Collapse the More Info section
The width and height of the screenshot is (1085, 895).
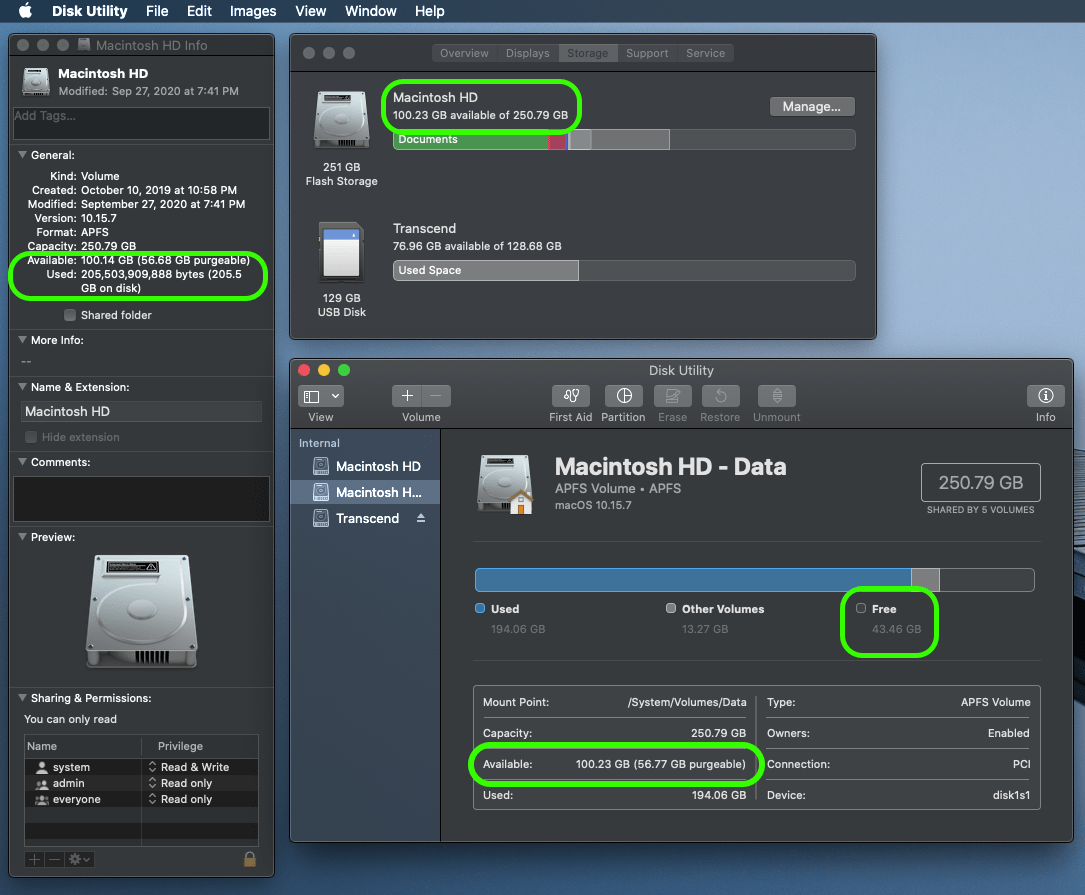coord(23,340)
